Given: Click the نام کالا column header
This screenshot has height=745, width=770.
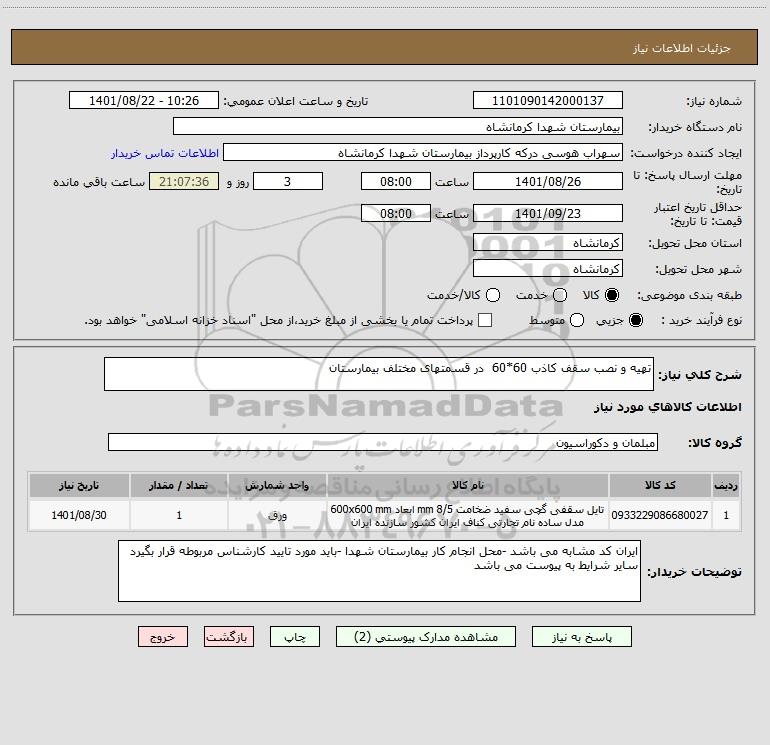Looking at the screenshot, I should coord(468,485).
